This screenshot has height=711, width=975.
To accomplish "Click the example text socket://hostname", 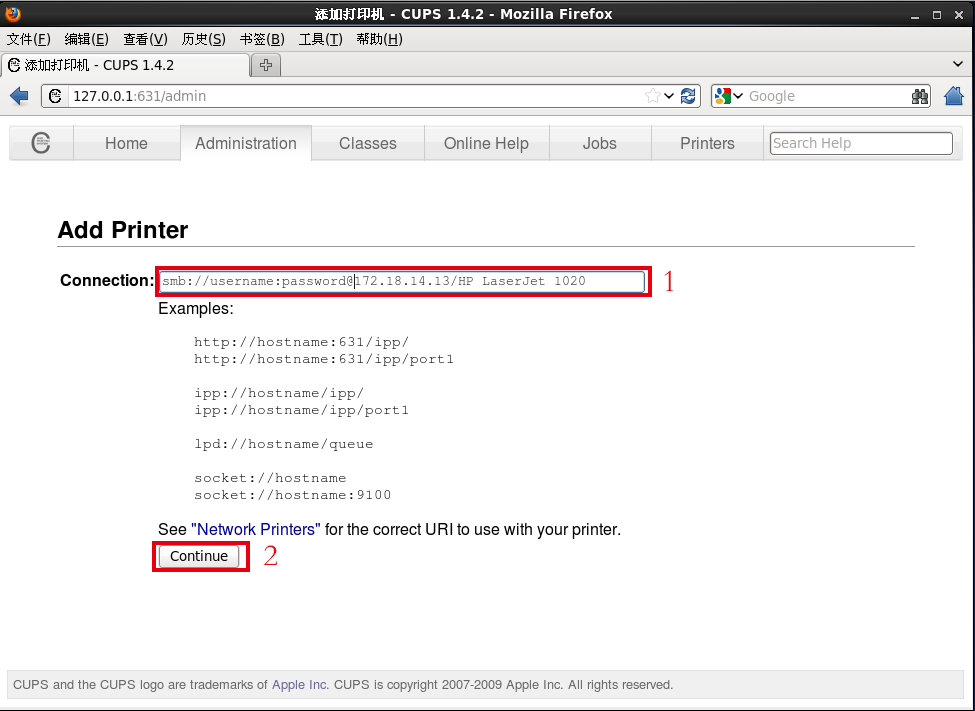I will [x=270, y=478].
